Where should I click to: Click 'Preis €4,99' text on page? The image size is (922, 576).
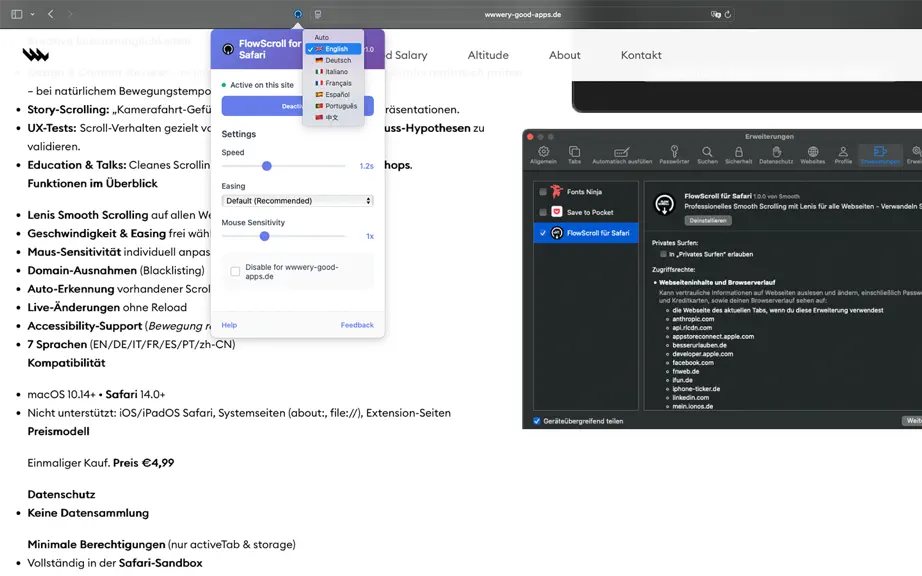click(143, 463)
